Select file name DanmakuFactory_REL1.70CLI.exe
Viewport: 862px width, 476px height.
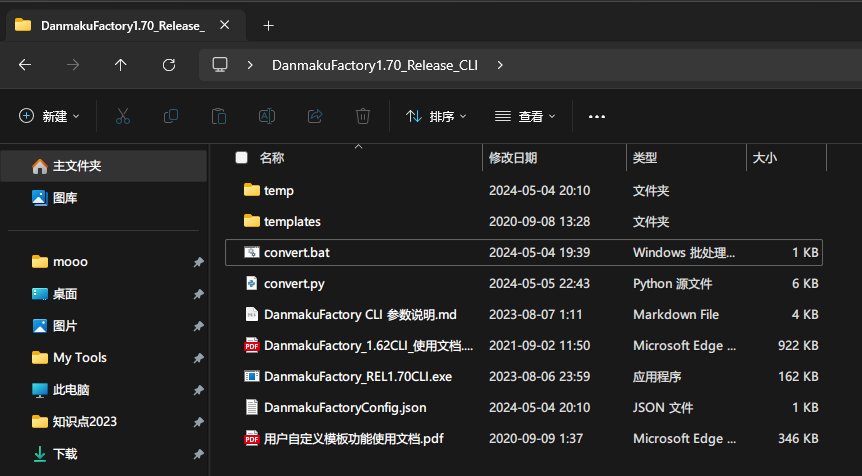pyautogui.click(x=358, y=377)
